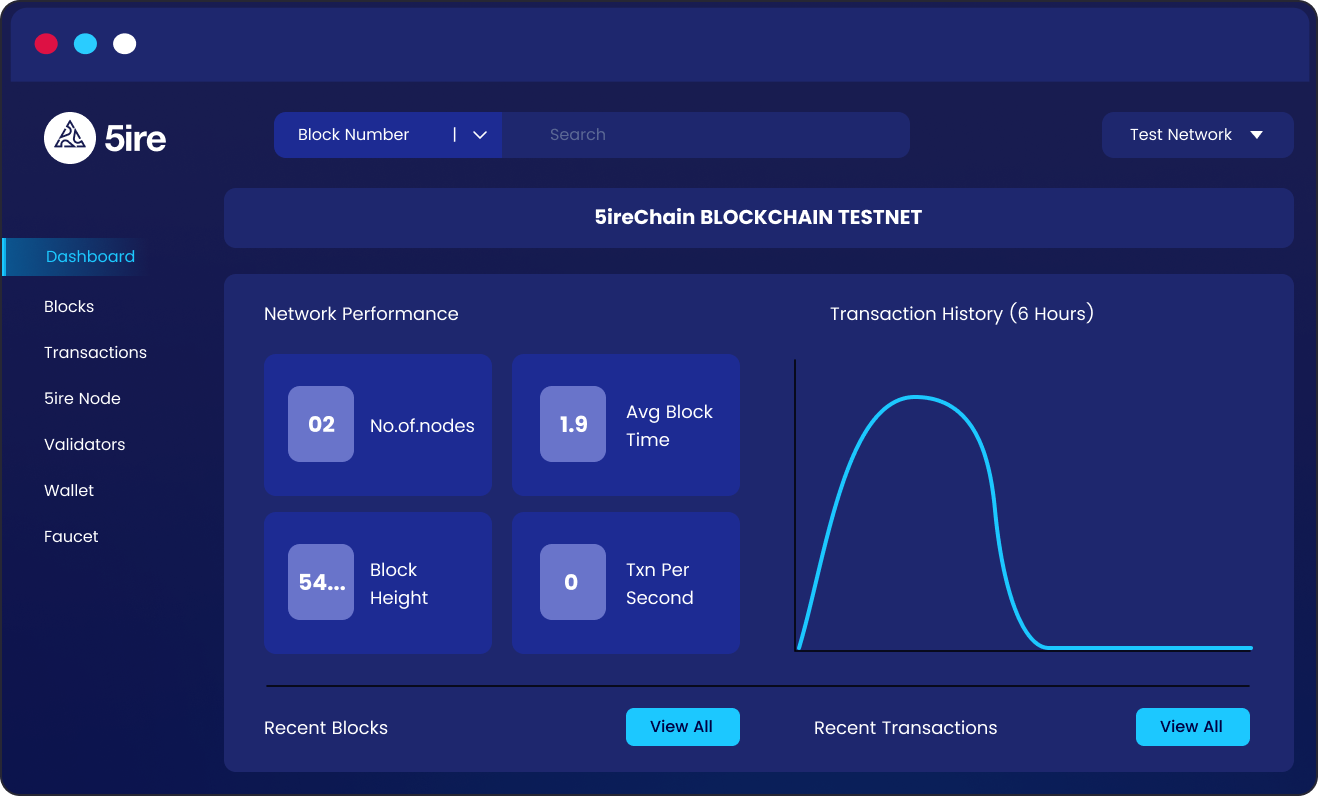Click the Network Performance heading
The height and width of the screenshot is (796, 1318).
(x=361, y=314)
